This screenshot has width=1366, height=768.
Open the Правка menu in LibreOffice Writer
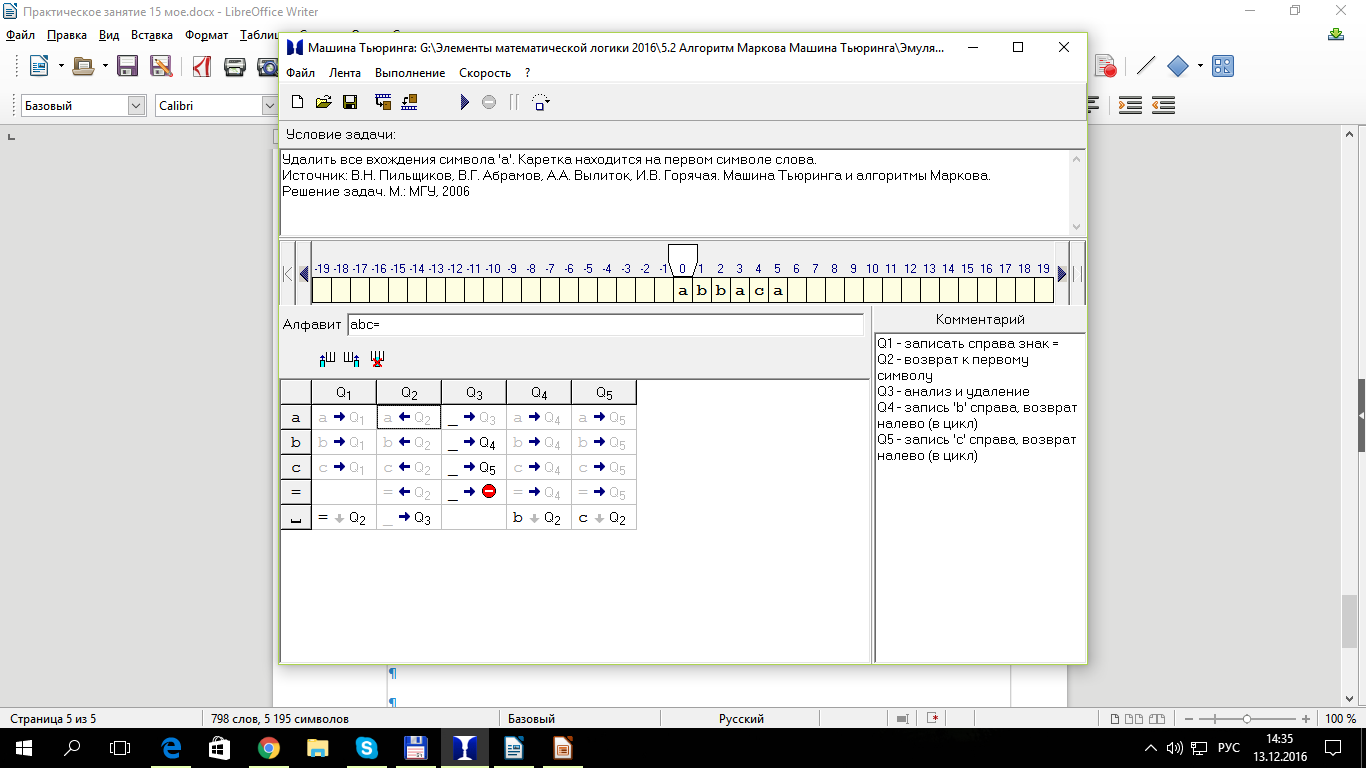pyautogui.click(x=67, y=35)
